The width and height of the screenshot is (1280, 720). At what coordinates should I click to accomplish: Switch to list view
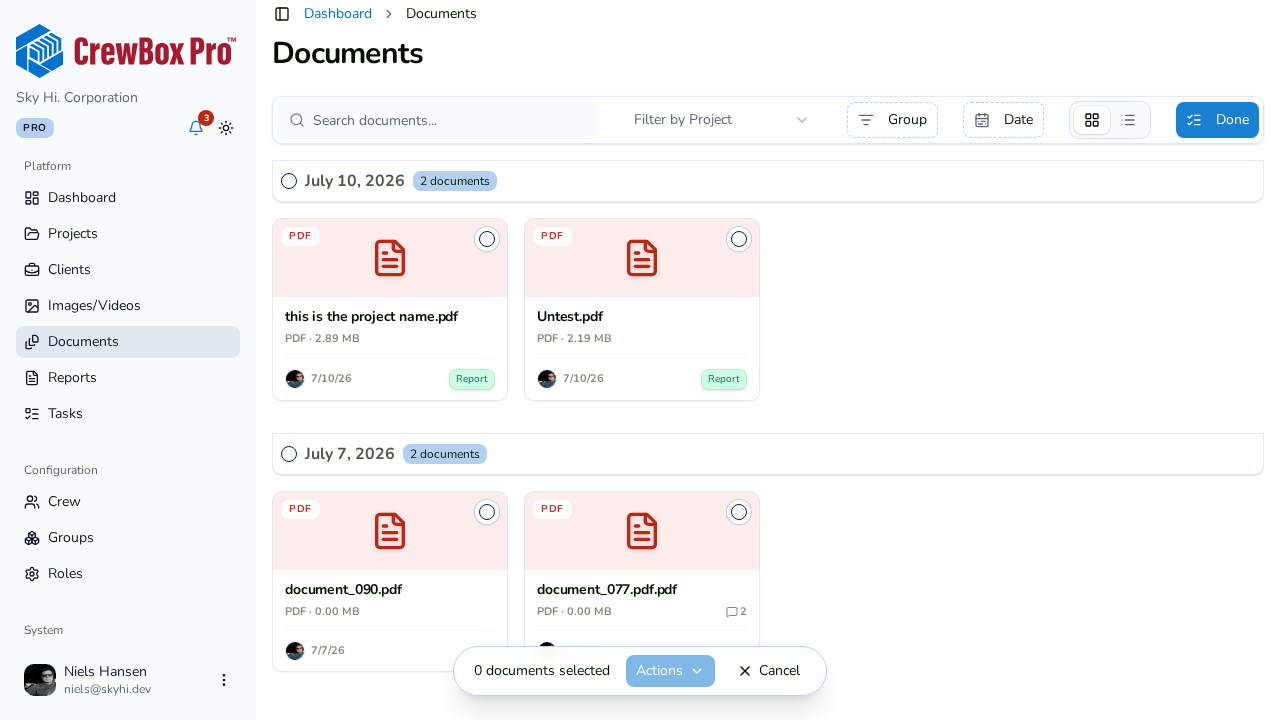coord(1128,120)
